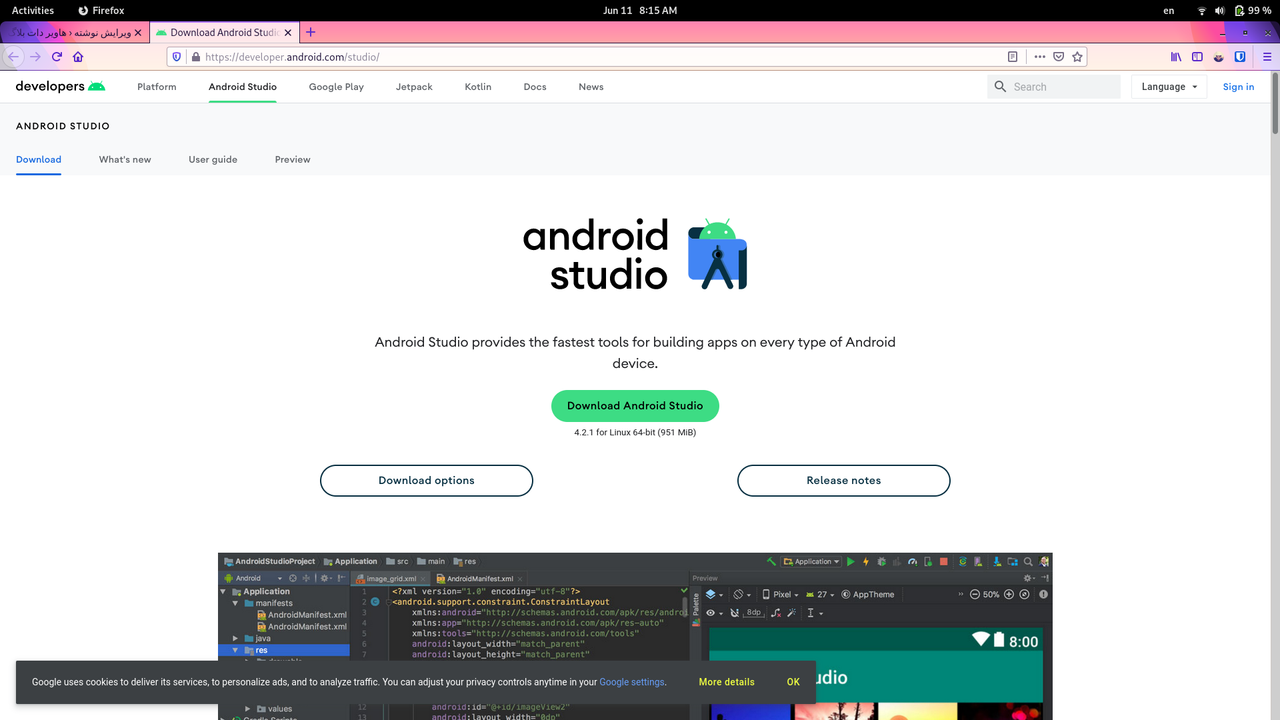Open the en keyboard layout indicator

1169,10
